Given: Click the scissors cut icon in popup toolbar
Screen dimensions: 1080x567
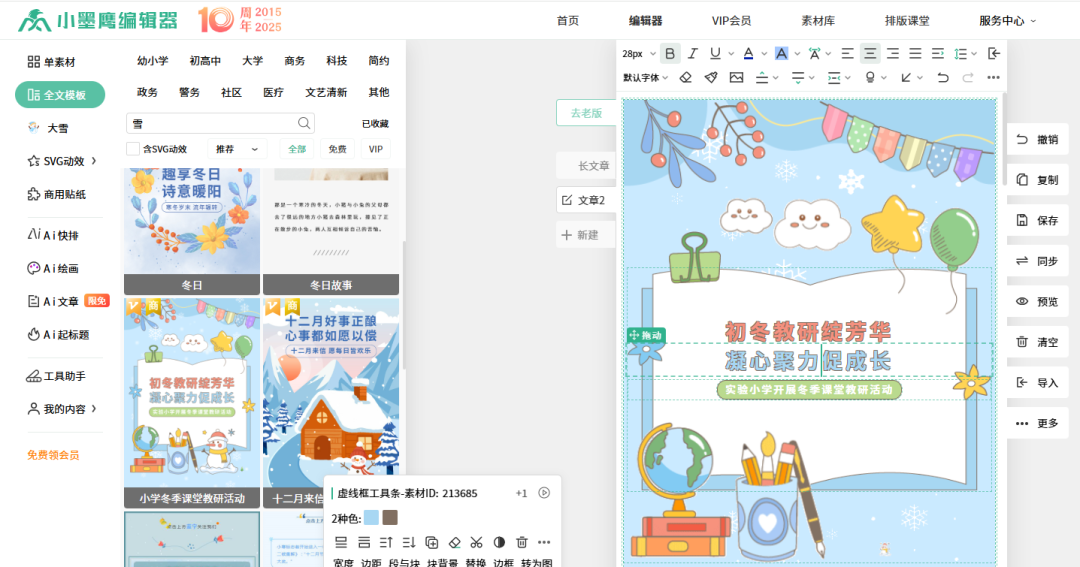Looking at the screenshot, I should [x=477, y=542].
